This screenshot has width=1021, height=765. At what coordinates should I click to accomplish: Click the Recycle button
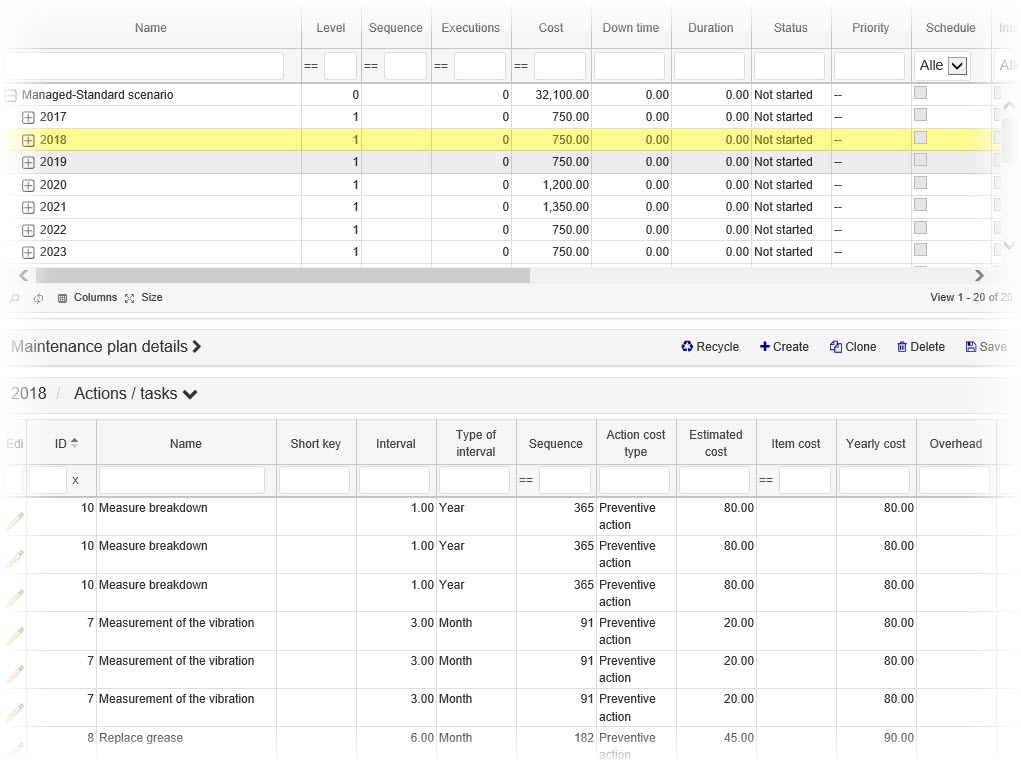710,347
